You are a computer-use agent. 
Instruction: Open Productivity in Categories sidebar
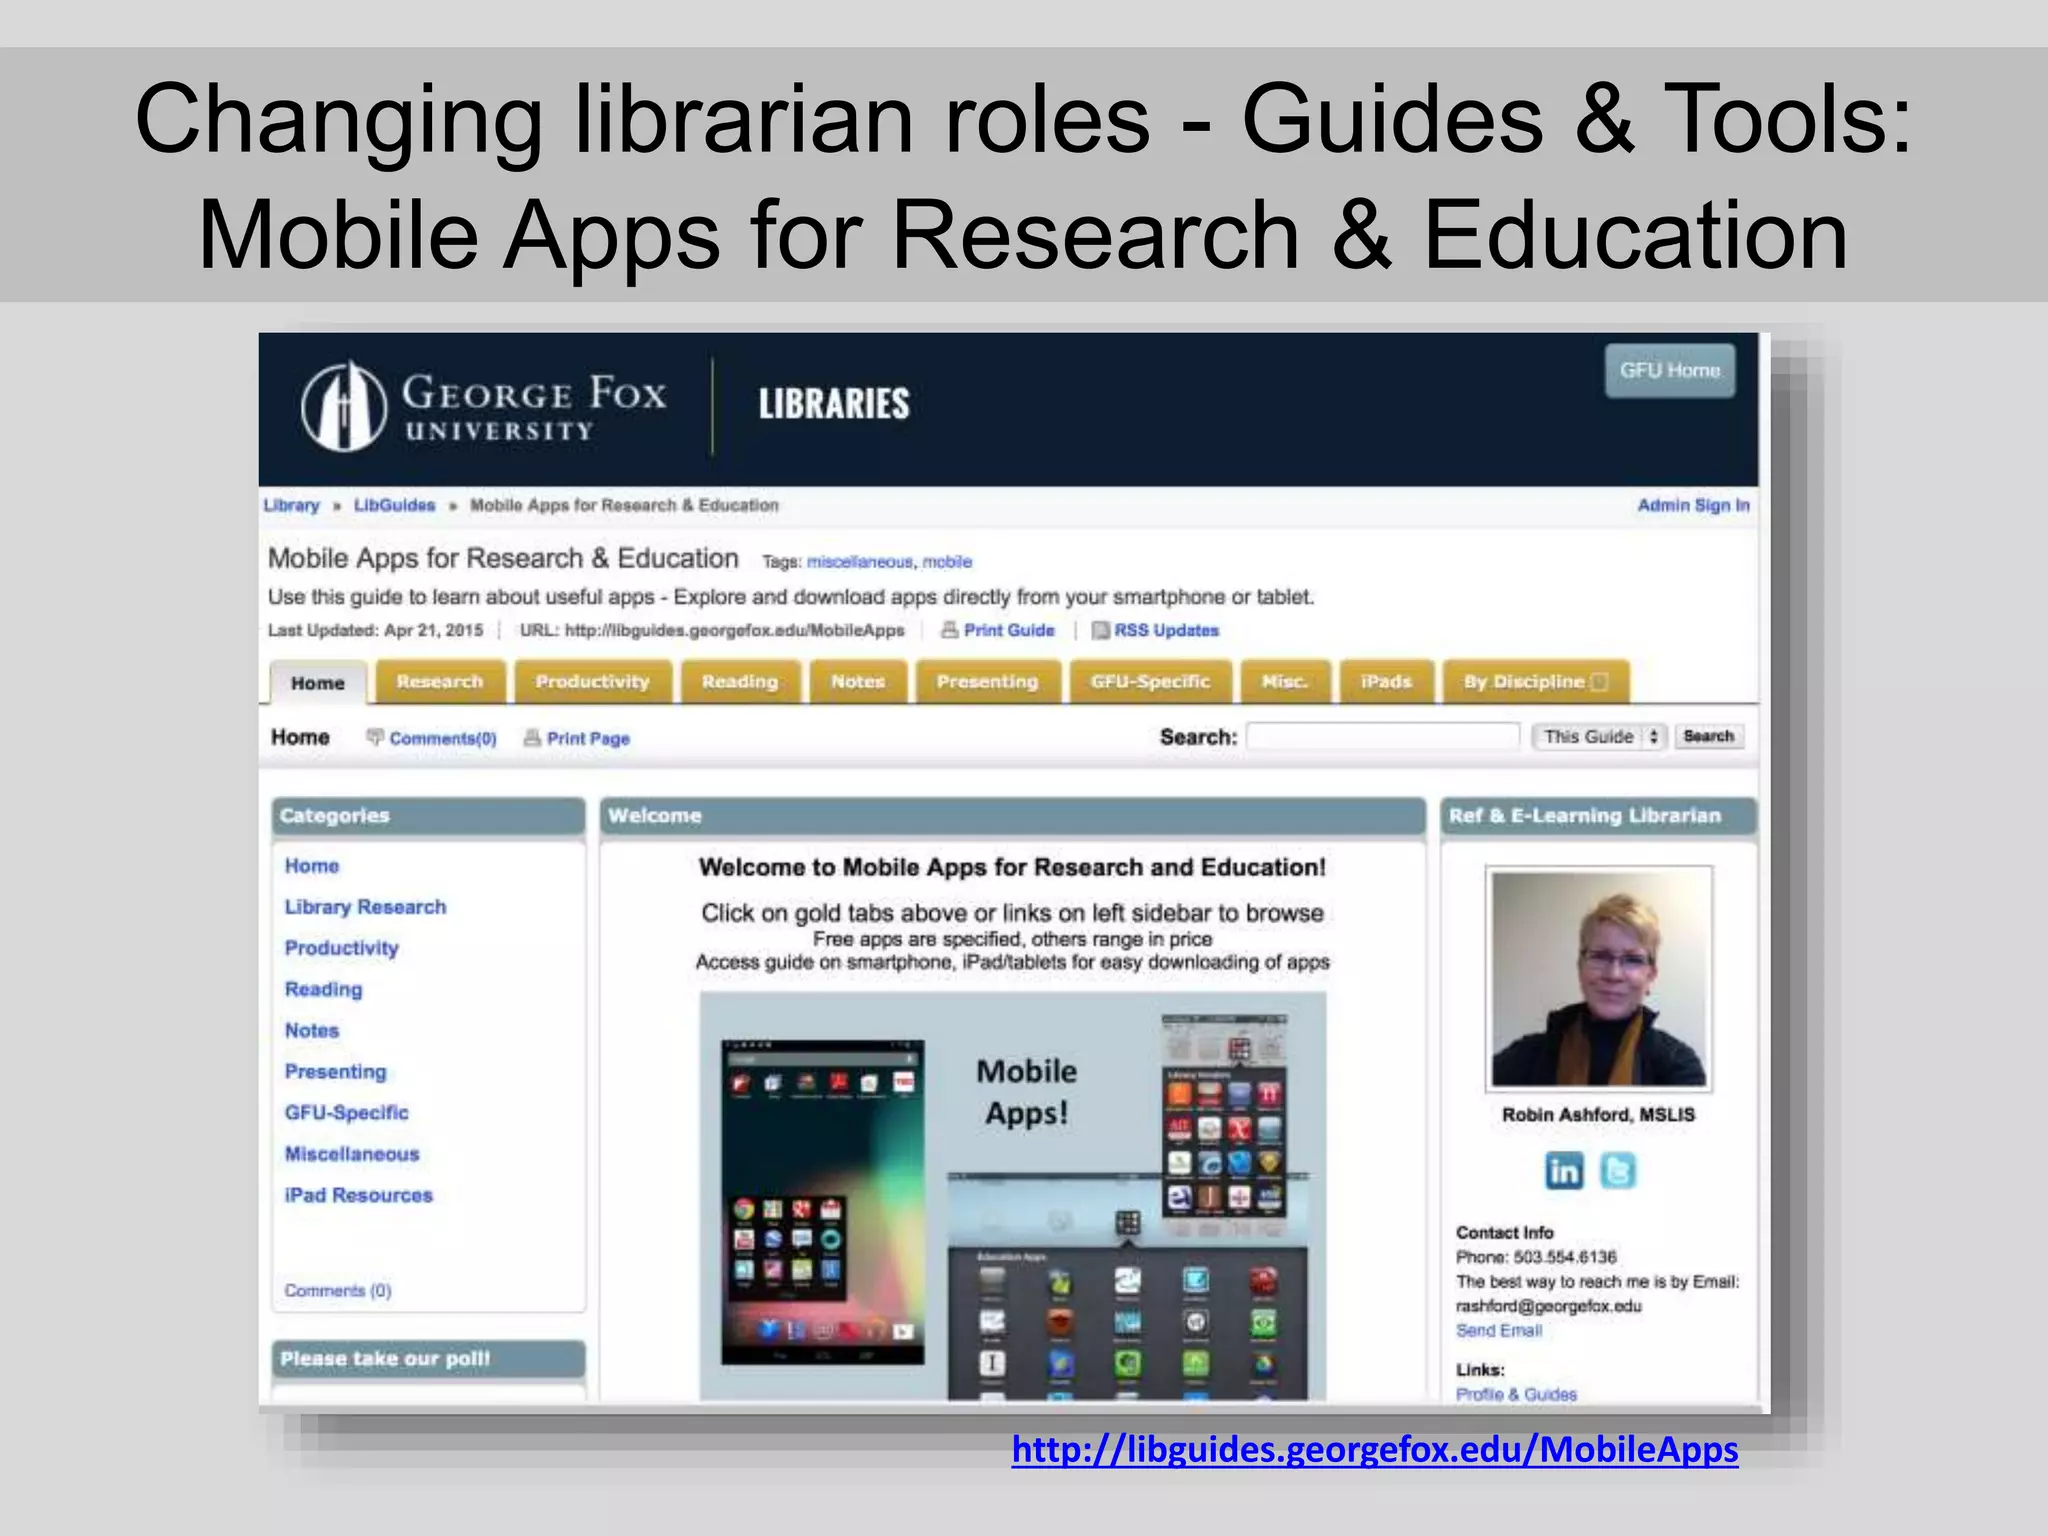coord(341,948)
